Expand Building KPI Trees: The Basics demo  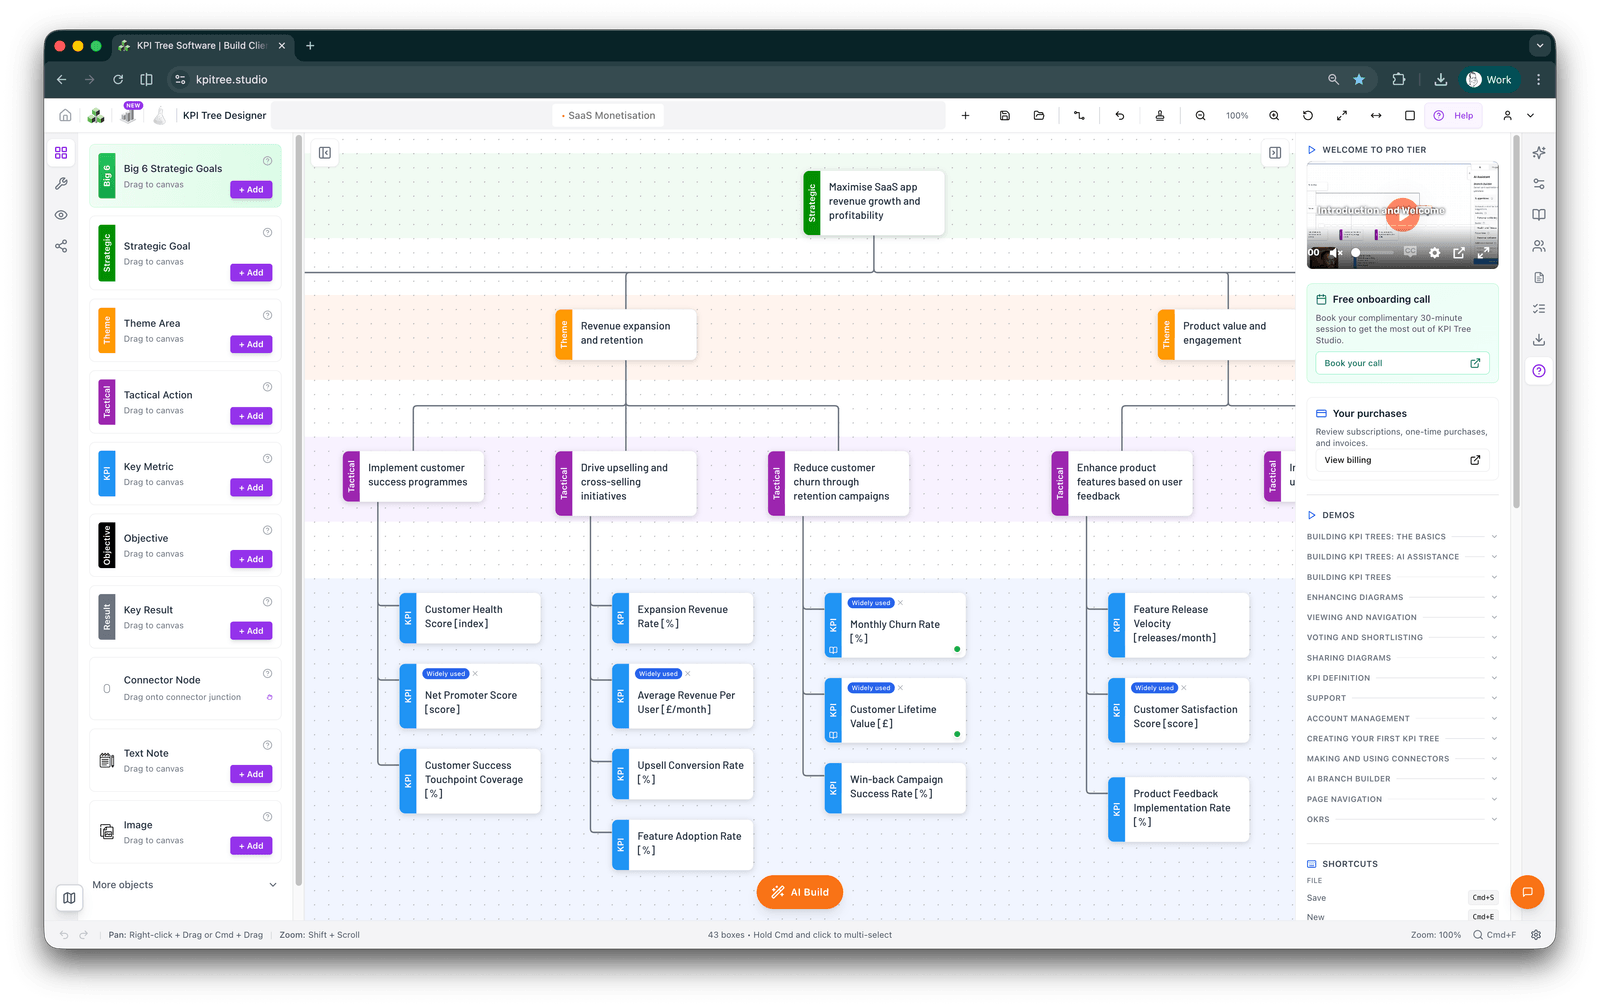[x=1401, y=537]
